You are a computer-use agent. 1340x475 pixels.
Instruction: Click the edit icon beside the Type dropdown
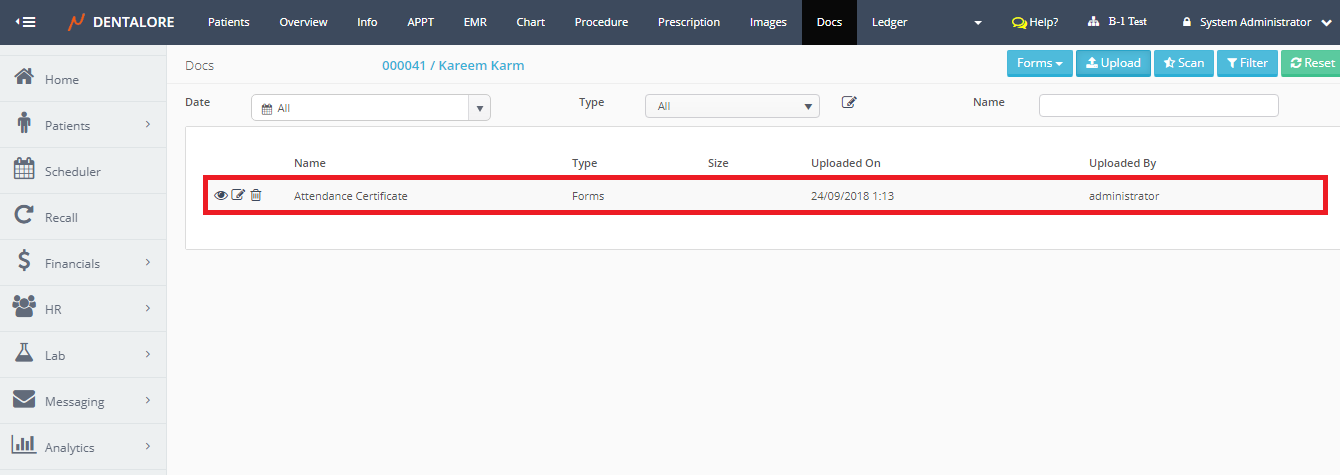849,102
